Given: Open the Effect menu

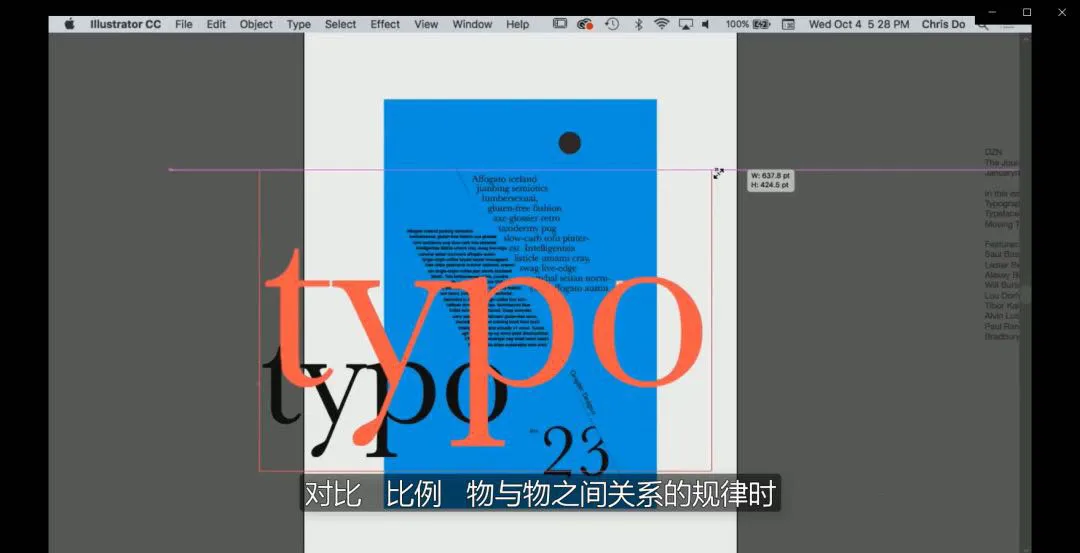Looking at the screenshot, I should pos(385,24).
